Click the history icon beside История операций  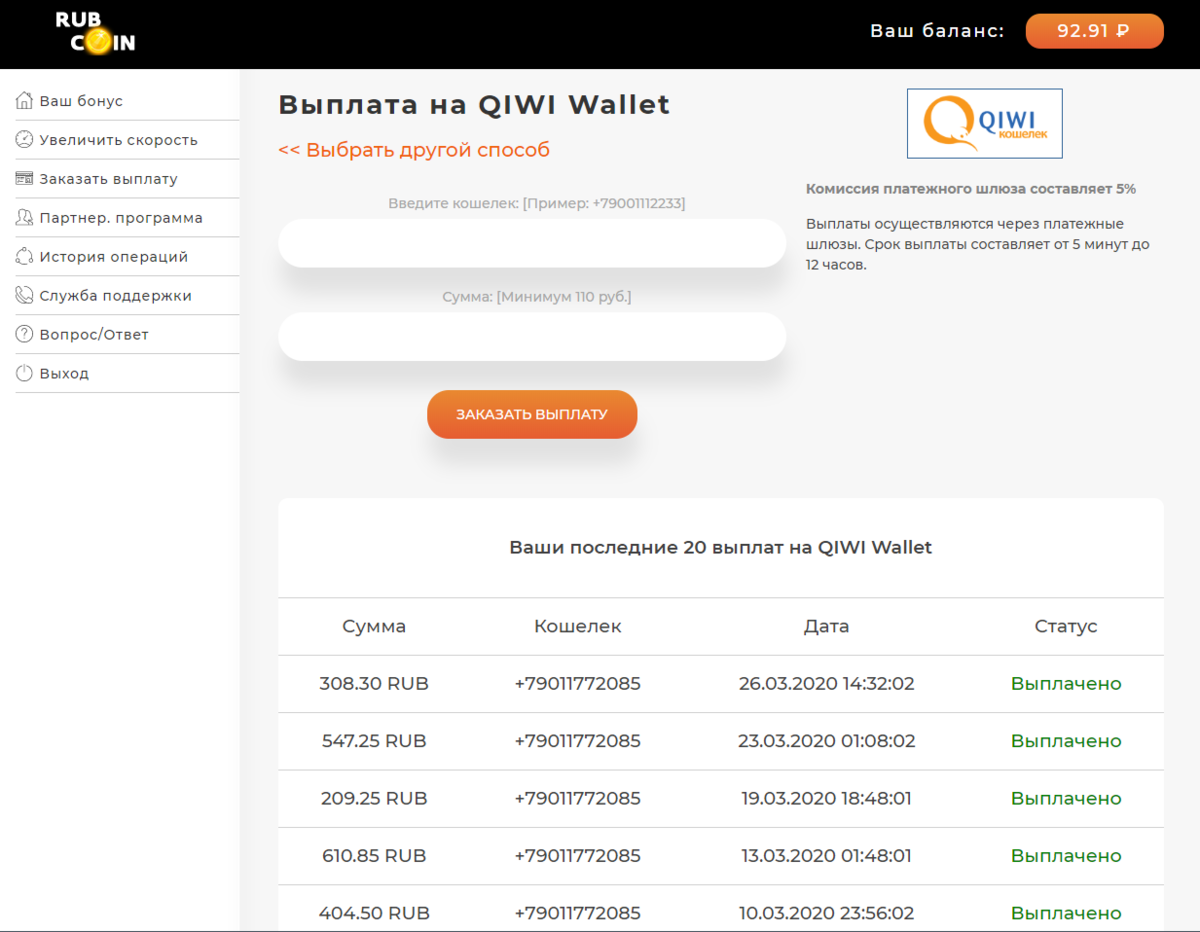pos(25,257)
